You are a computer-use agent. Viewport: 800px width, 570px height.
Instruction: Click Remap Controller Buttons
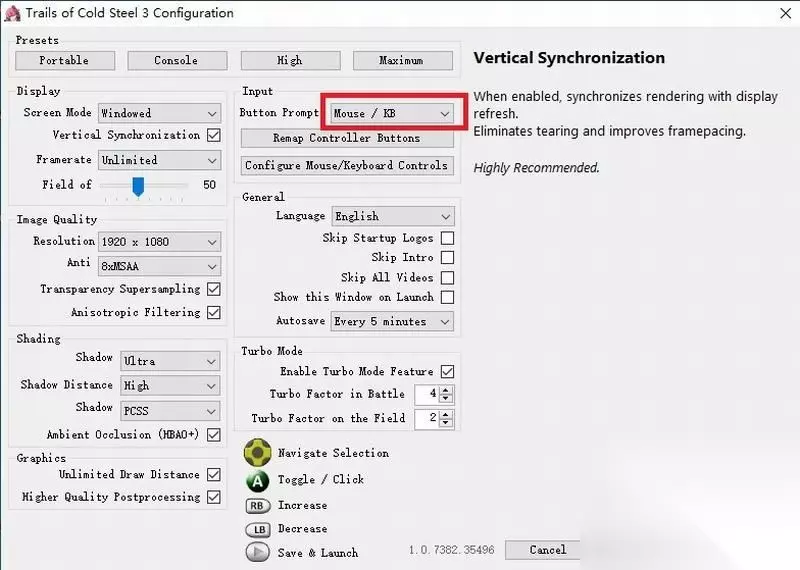(x=347, y=138)
